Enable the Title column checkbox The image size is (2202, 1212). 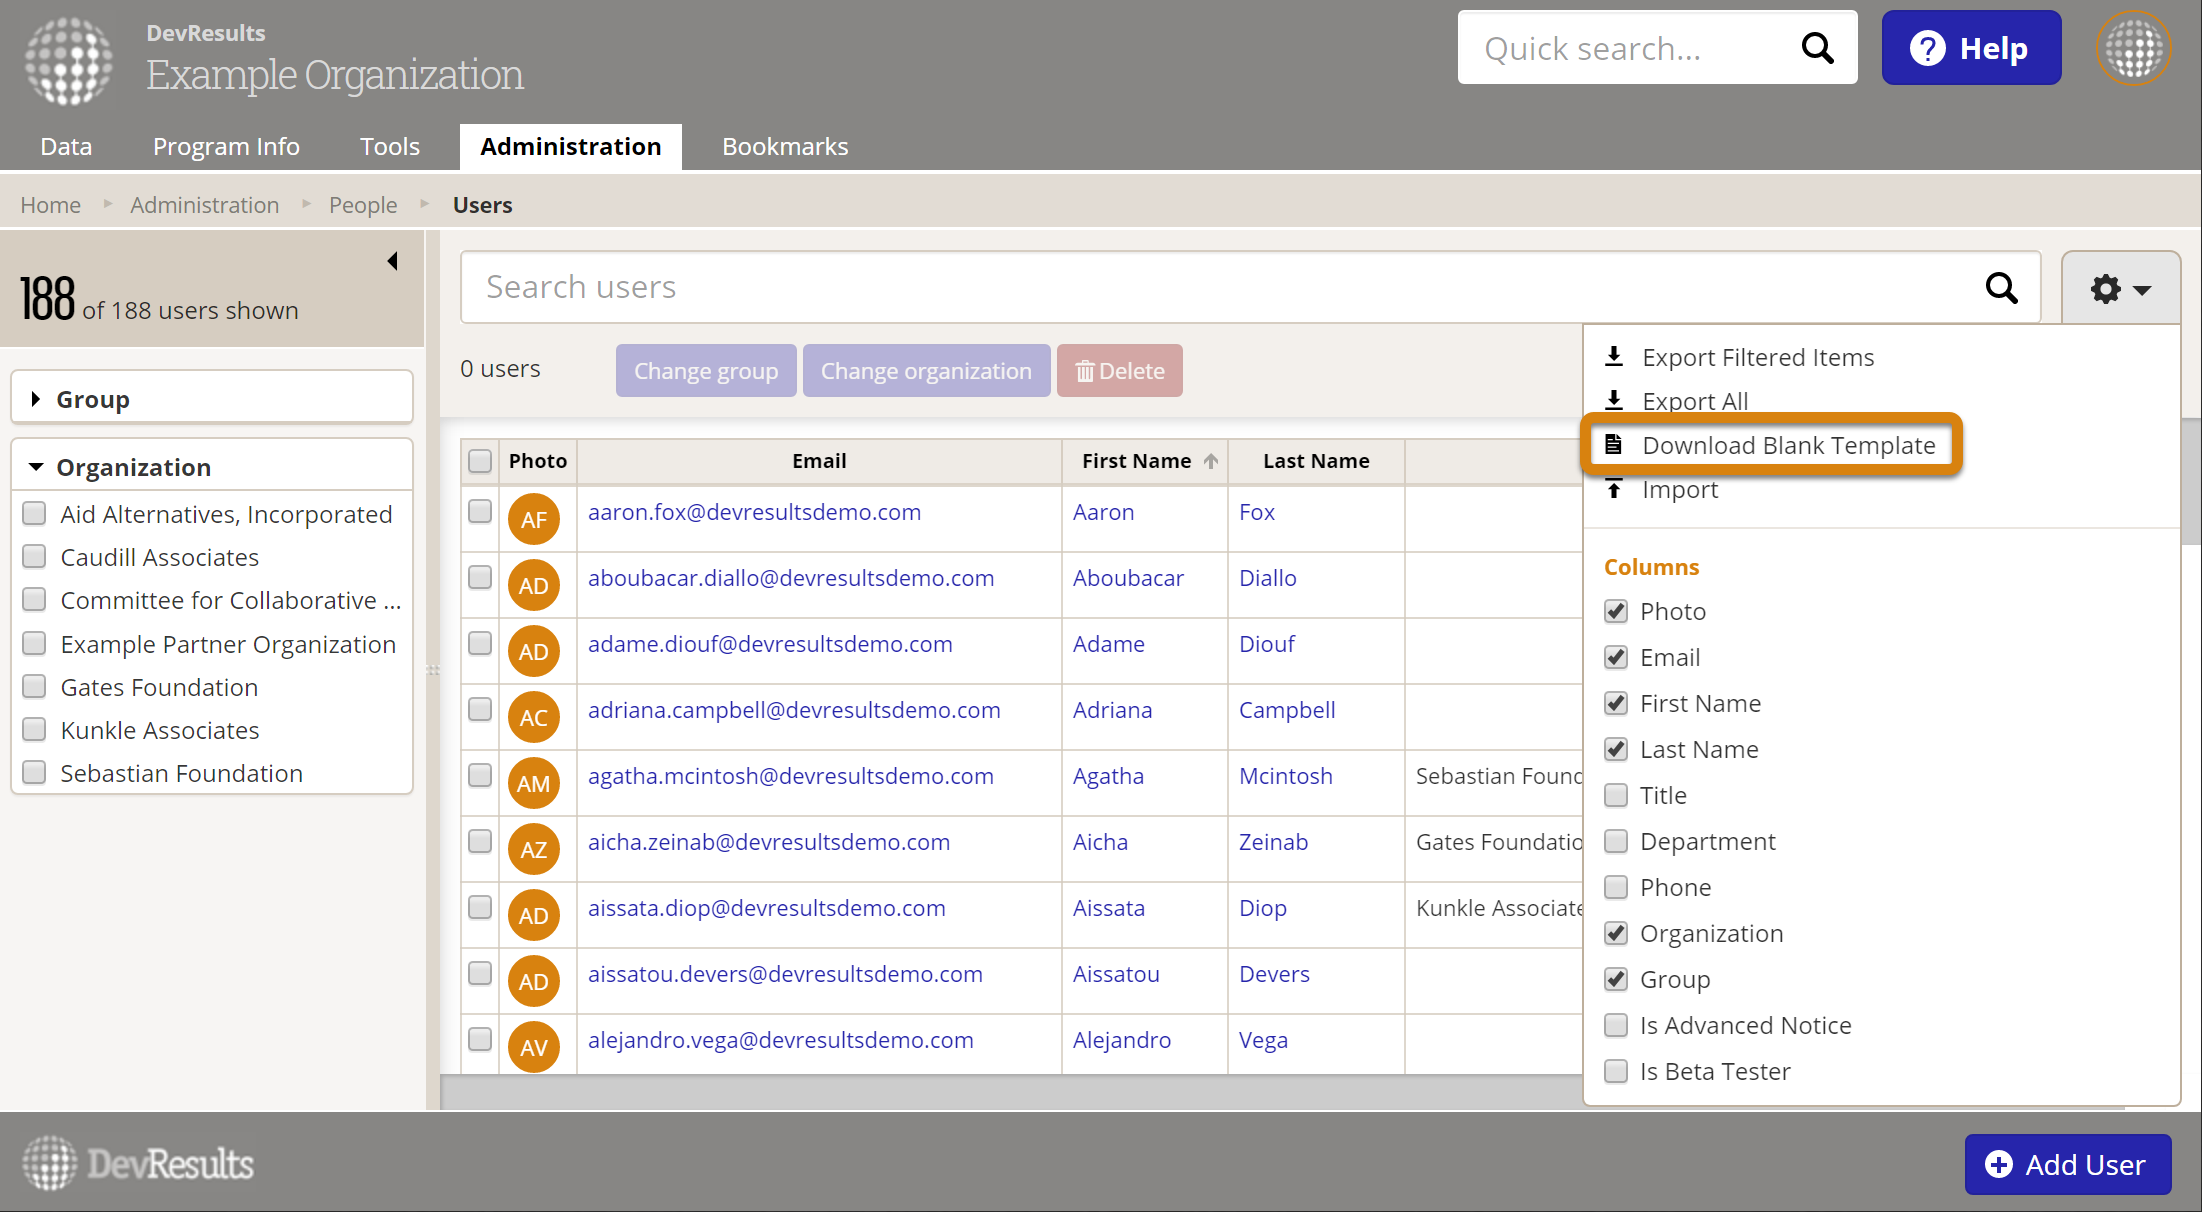(1616, 795)
